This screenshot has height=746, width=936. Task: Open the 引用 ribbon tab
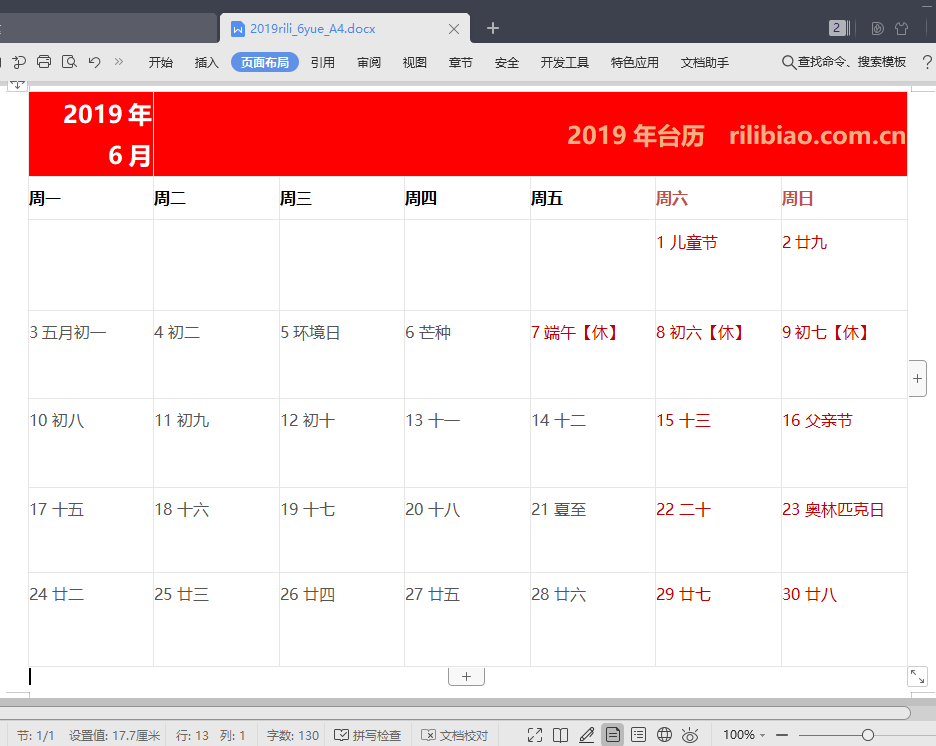[323, 62]
